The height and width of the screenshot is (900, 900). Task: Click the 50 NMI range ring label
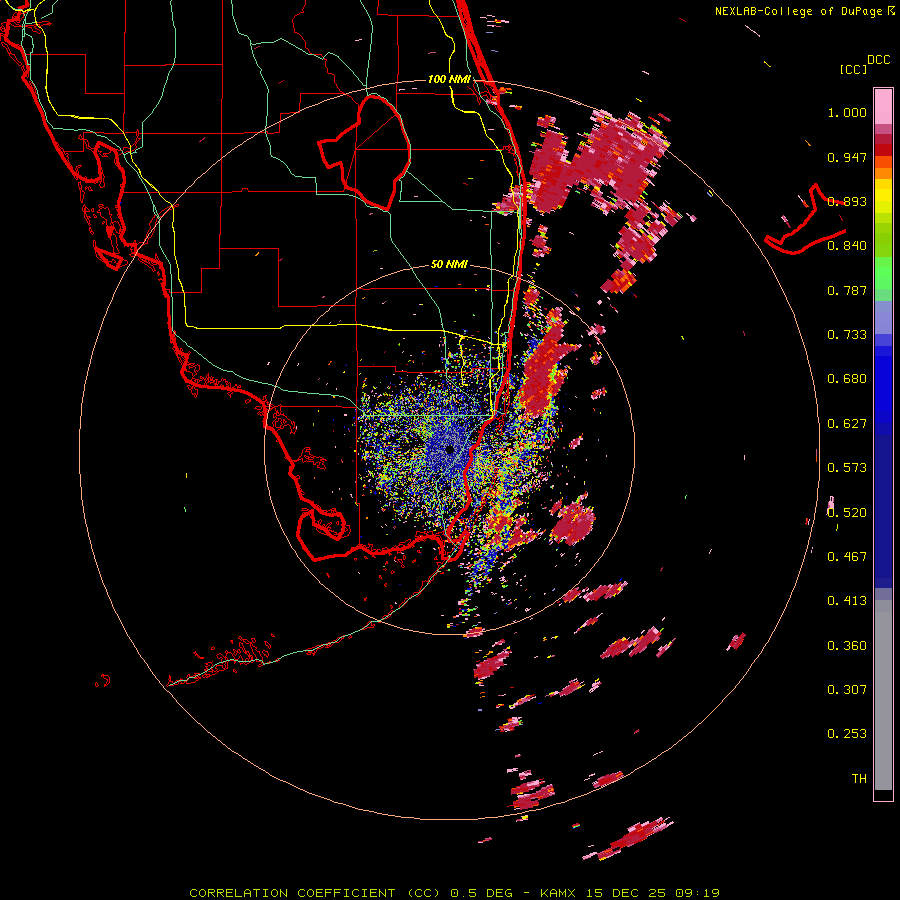(449, 264)
